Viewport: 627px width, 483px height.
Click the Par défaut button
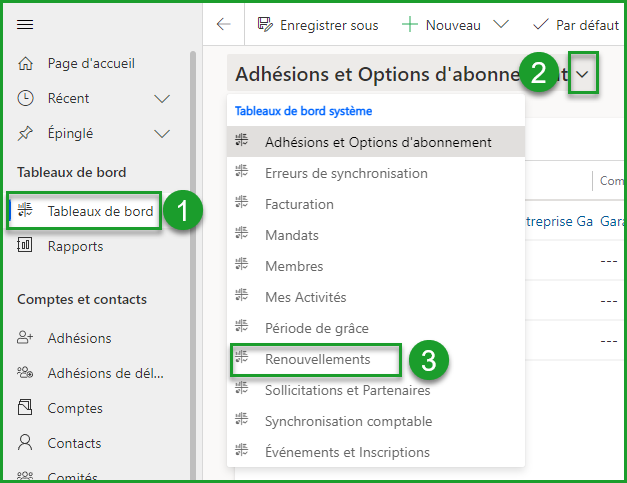click(x=578, y=25)
